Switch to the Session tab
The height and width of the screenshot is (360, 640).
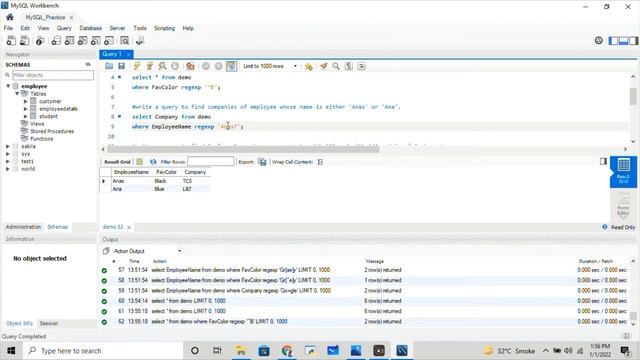pyautogui.click(x=49, y=323)
